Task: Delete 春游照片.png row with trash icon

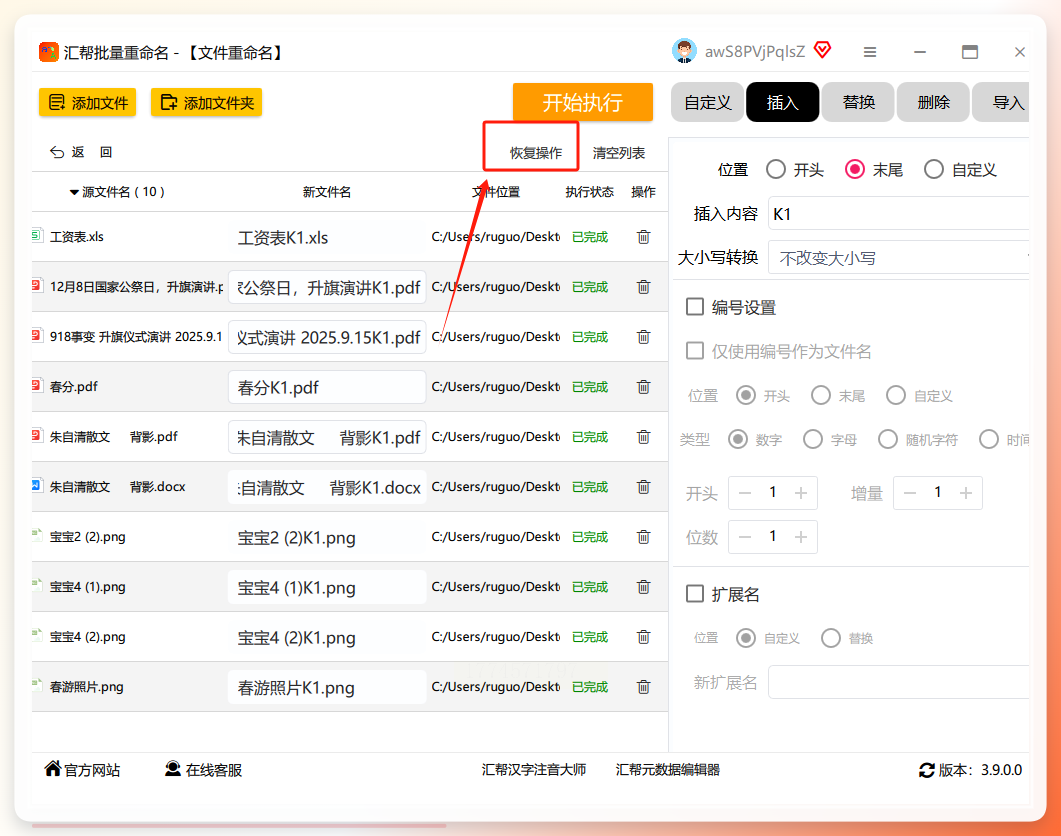Action: (643, 687)
